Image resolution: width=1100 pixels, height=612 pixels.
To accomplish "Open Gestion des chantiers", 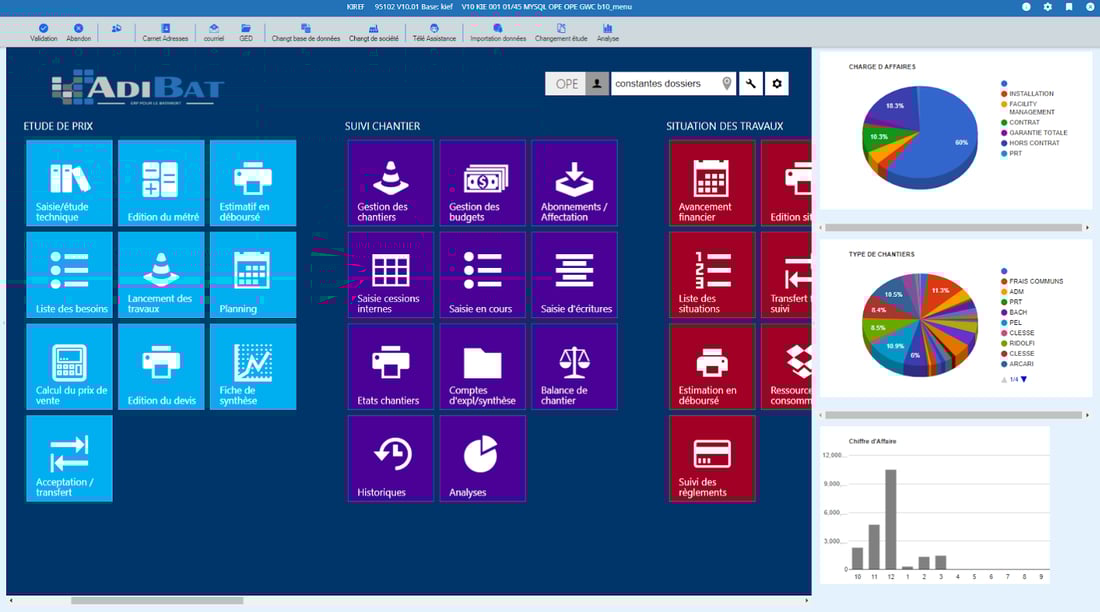I will 390,182.
